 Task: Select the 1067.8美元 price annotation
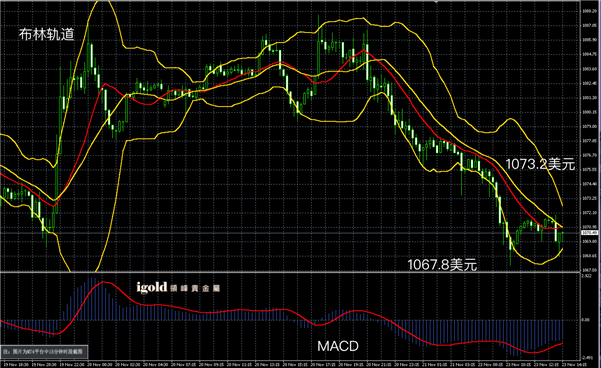[442, 264]
